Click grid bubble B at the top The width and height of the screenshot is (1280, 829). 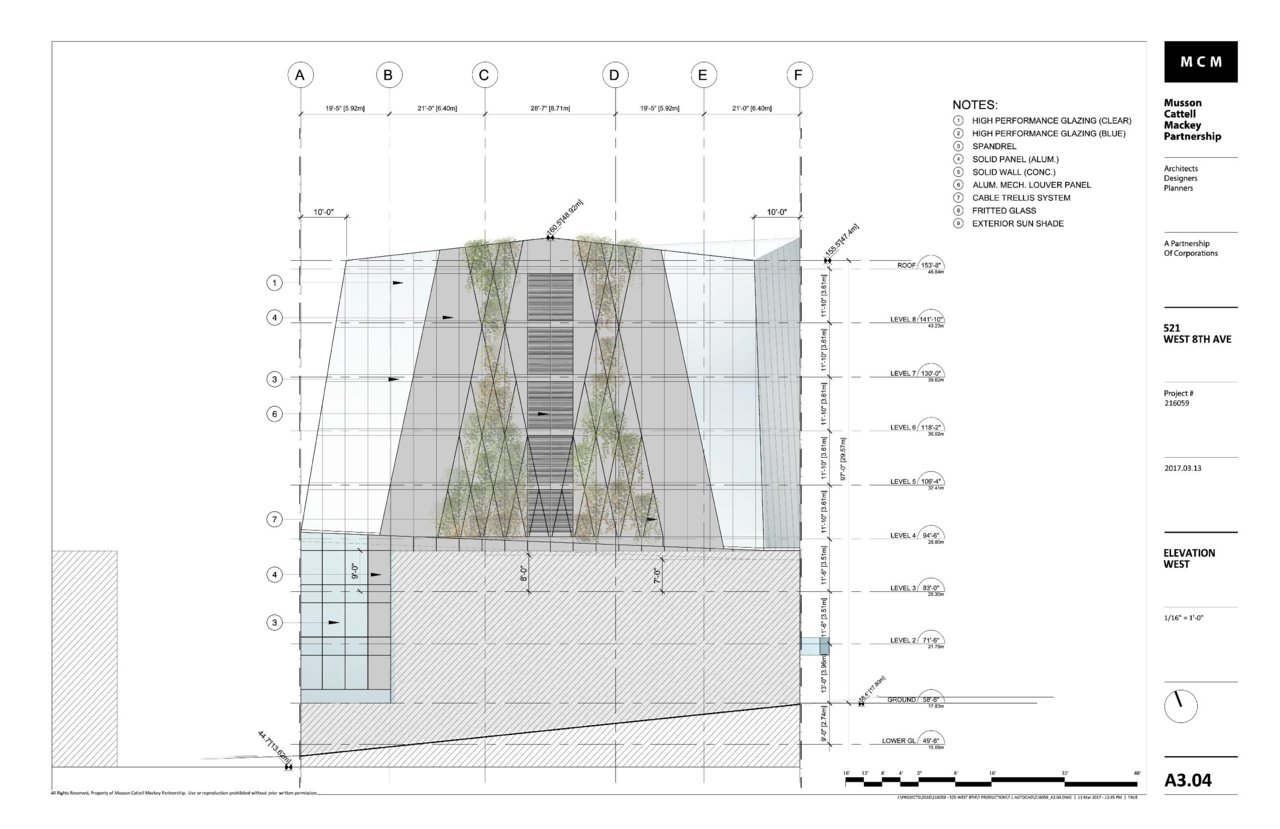(x=388, y=74)
